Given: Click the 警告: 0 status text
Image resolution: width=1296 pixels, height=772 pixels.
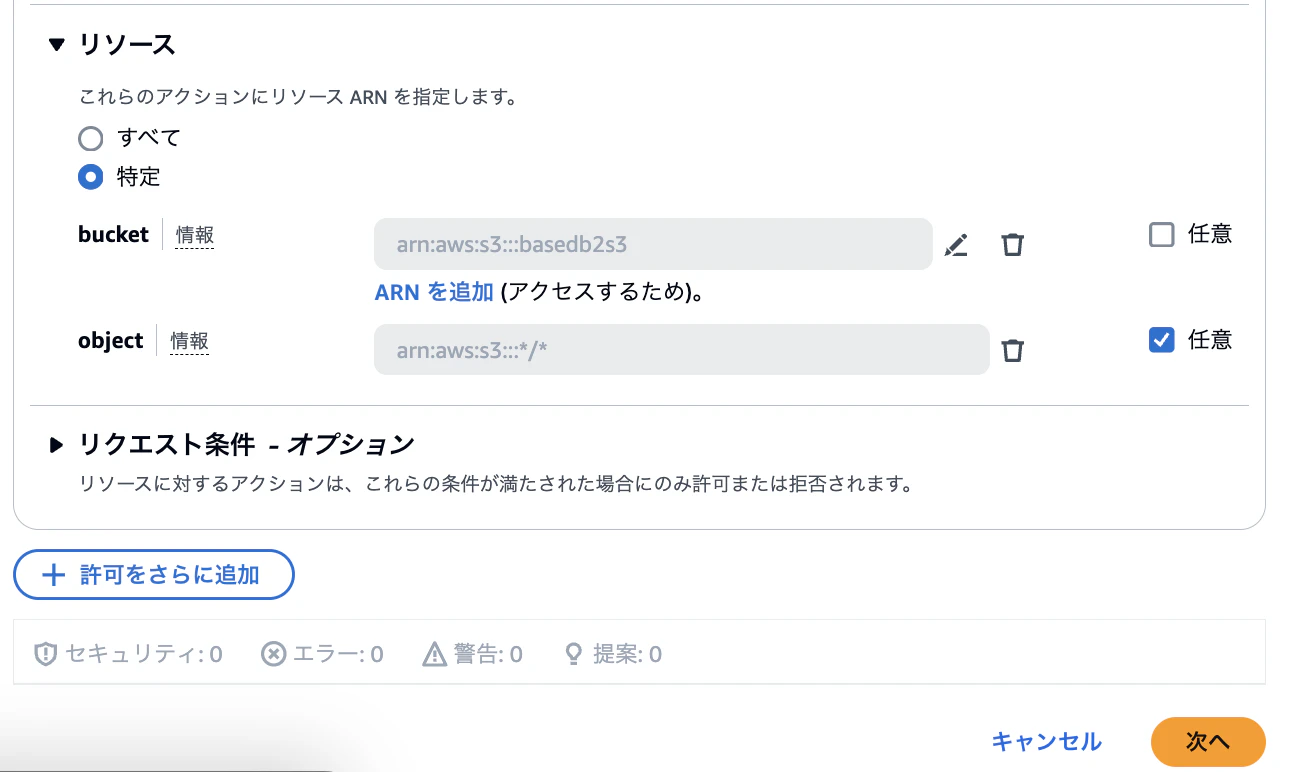Looking at the screenshot, I should 488,655.
